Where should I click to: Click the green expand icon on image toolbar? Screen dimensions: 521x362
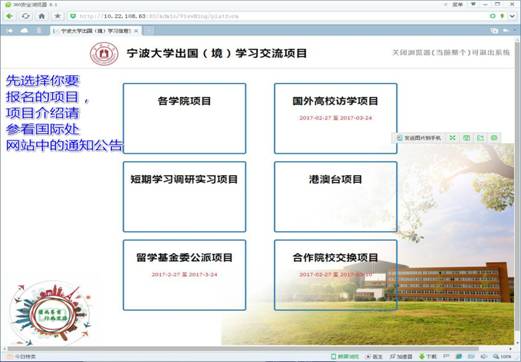coord(452,138)
